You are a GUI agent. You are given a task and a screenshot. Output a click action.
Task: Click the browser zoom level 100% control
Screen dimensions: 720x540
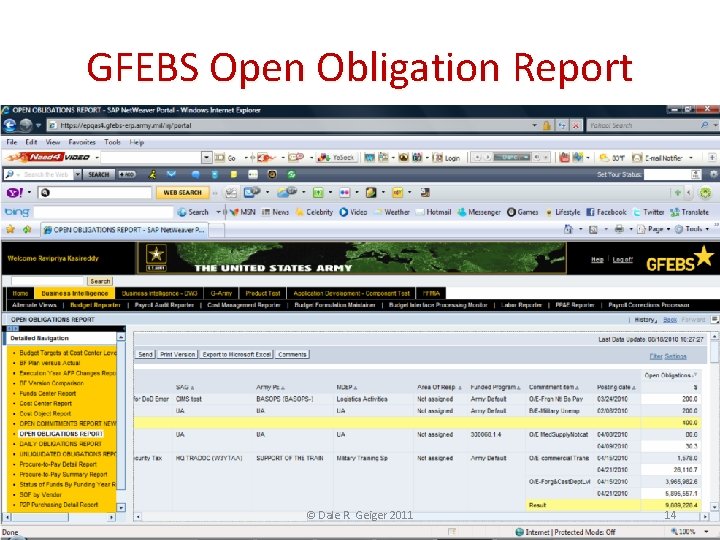(x=689, y=532)
